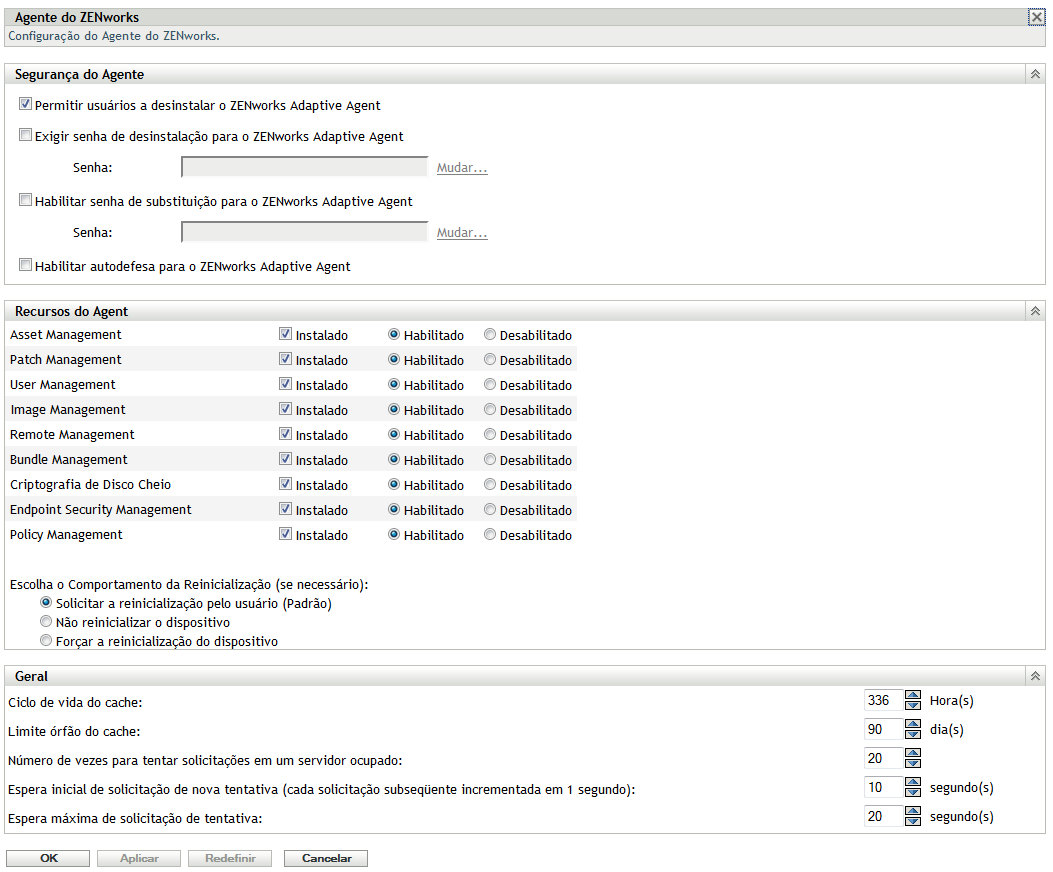
Task: Click the Cancelar button
Action: [326, 858]
